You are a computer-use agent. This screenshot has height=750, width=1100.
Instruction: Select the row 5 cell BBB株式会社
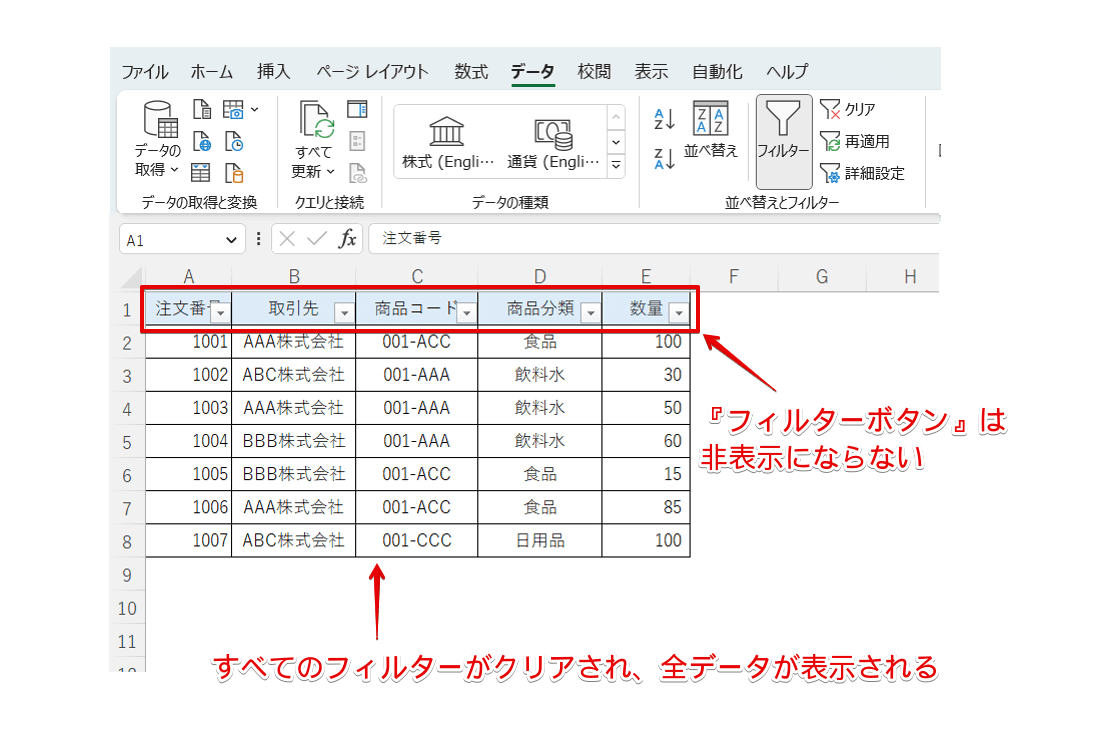pos(294,441)
